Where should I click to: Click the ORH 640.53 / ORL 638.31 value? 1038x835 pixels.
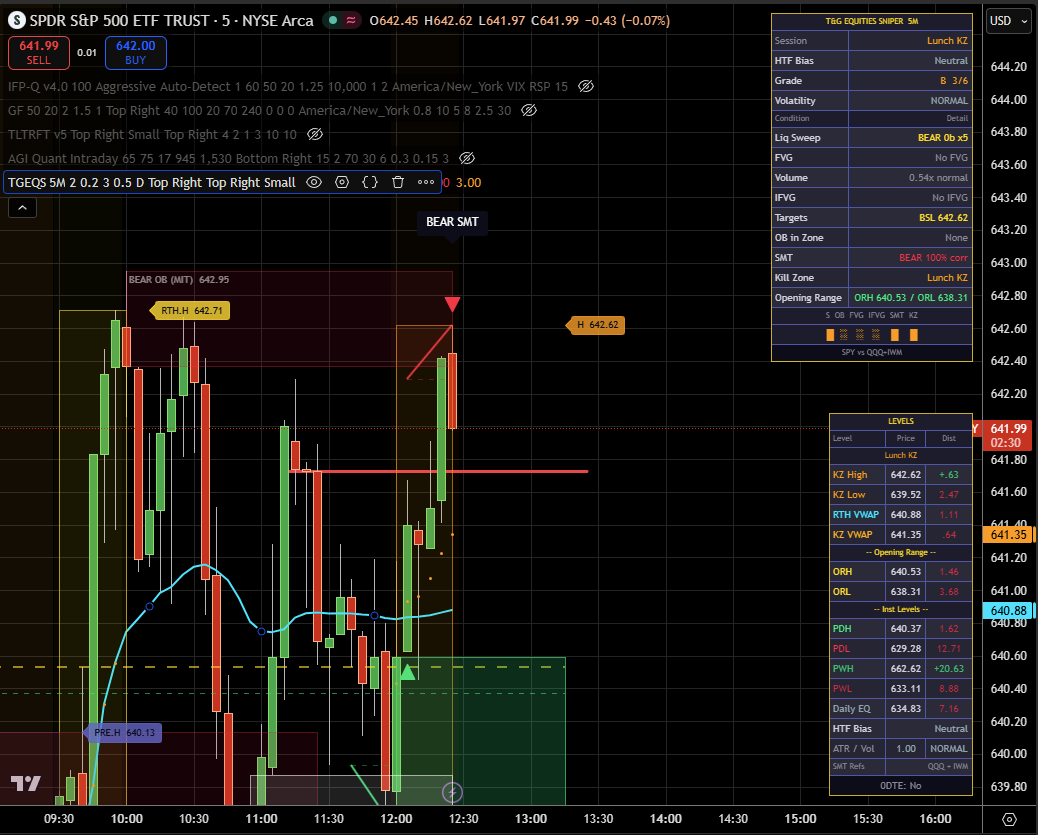click(911, 298)
